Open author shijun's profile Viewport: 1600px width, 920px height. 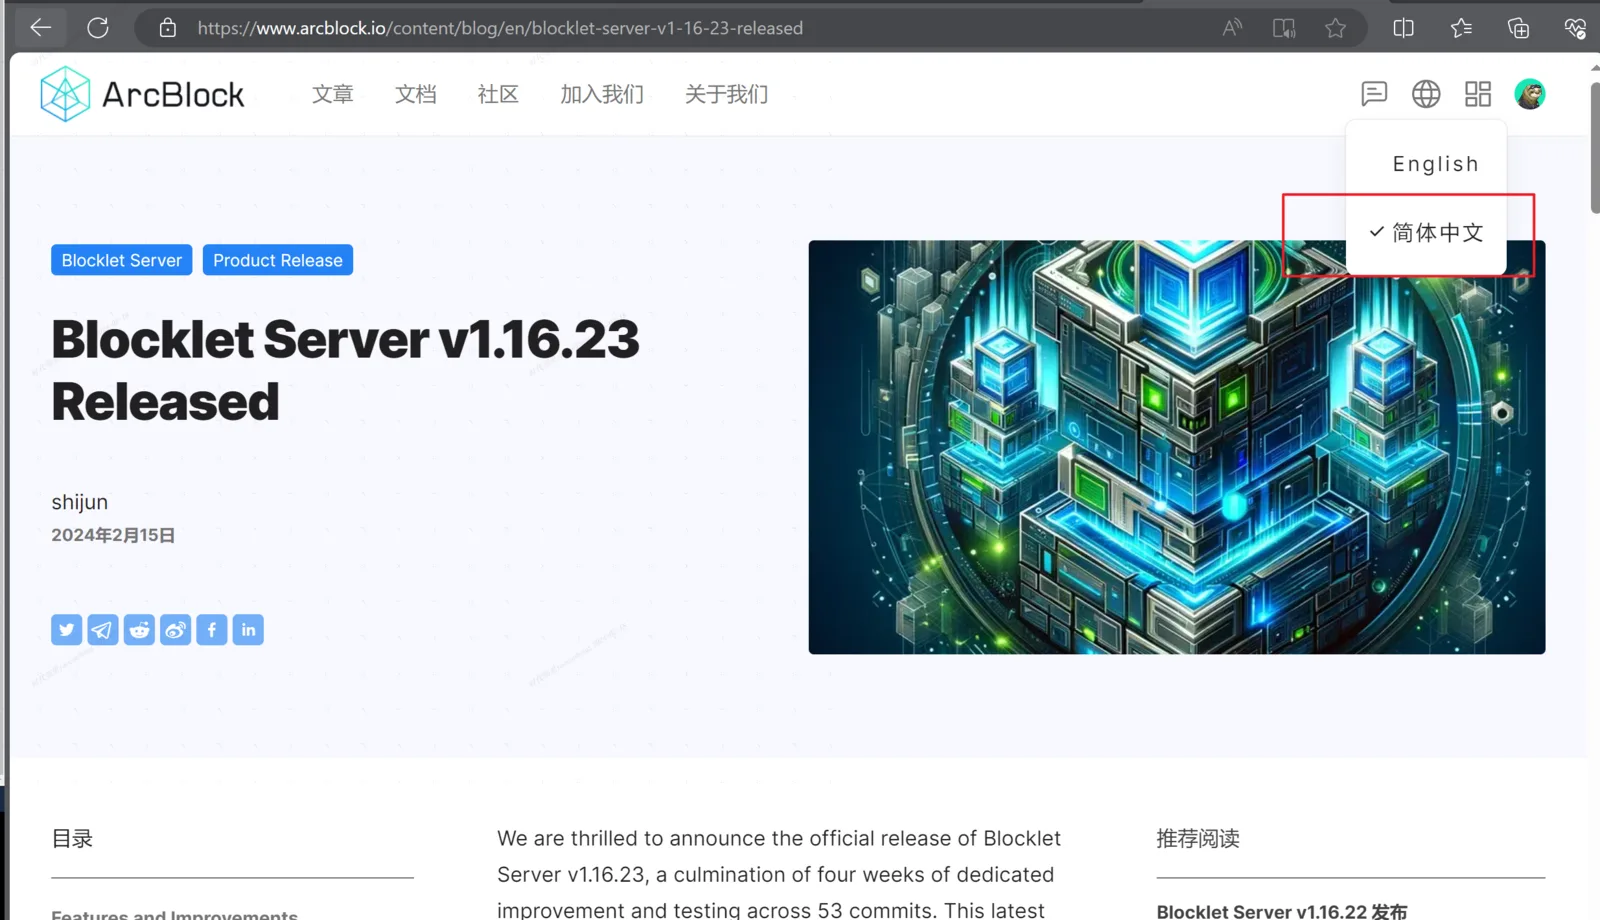point(80,502)
